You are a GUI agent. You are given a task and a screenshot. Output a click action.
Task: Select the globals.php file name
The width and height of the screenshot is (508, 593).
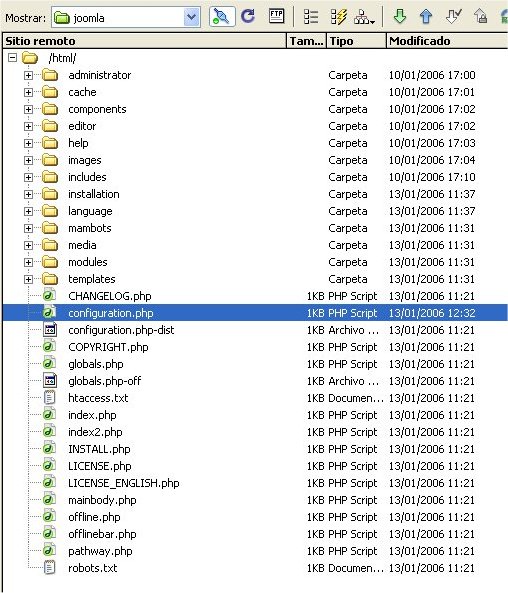(x=96, y=364)
